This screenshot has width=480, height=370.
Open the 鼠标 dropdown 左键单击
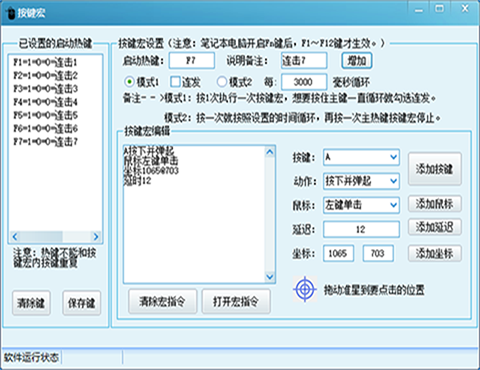(361, 205)
